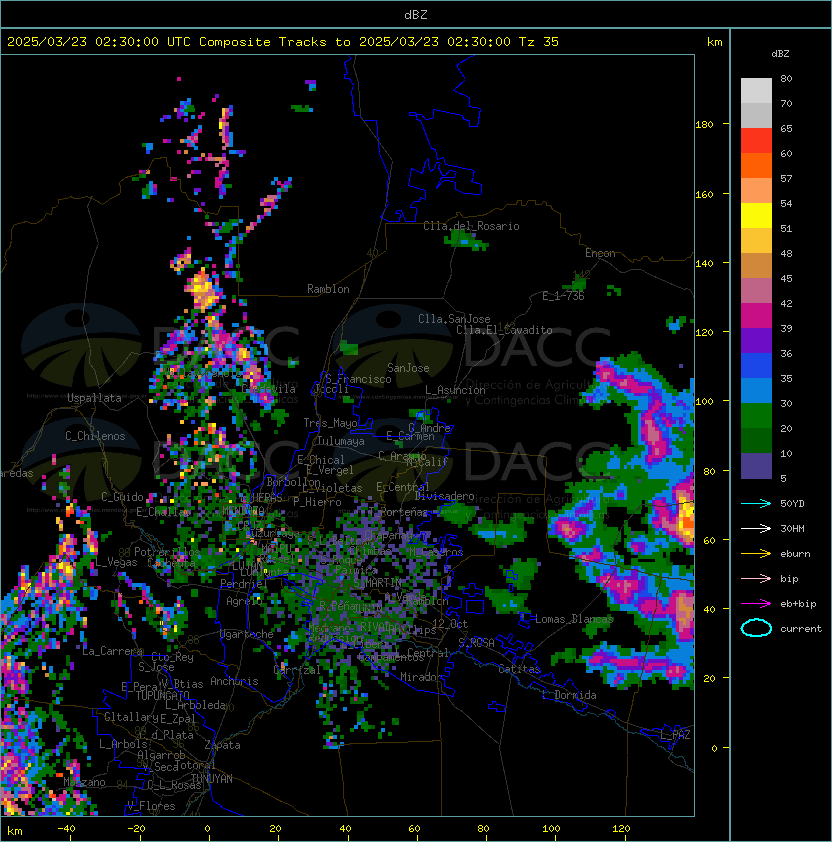Click the cyan 50YD arrow in legend
Screen dimensions: 832x842
point(756,503)
